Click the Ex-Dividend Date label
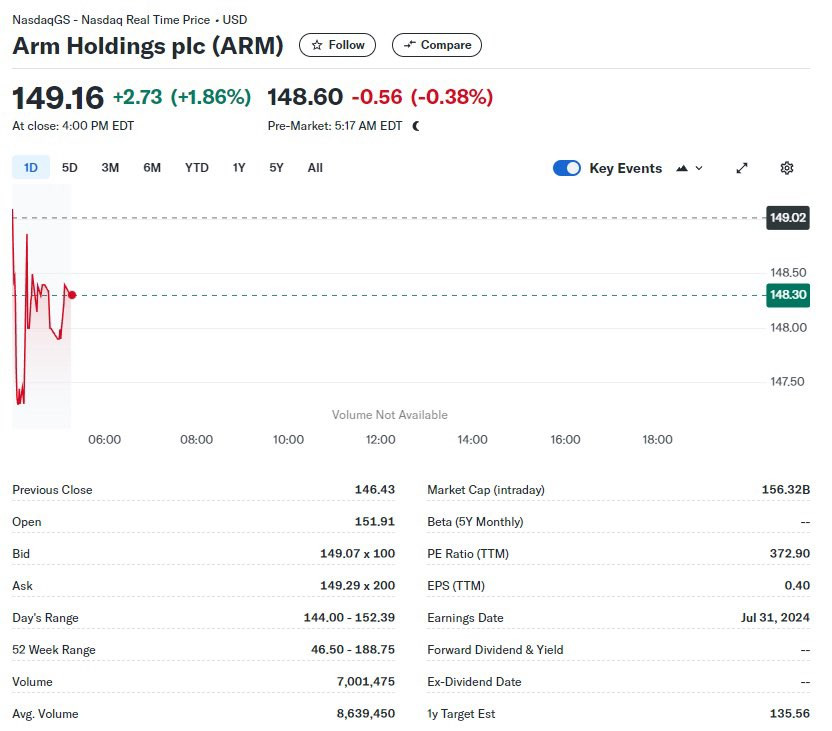Viewport: 832px width, 731px height. pos(474,682)
